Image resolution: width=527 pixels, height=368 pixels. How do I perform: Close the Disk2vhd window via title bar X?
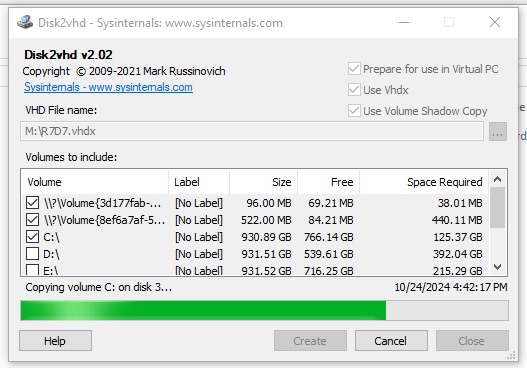point(495,23)
